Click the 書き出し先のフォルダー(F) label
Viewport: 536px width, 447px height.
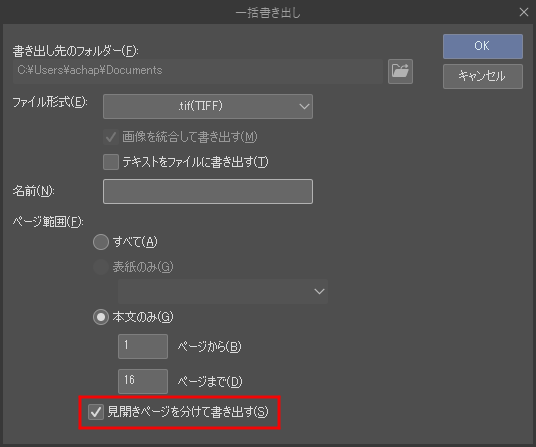tap(76, 51)
